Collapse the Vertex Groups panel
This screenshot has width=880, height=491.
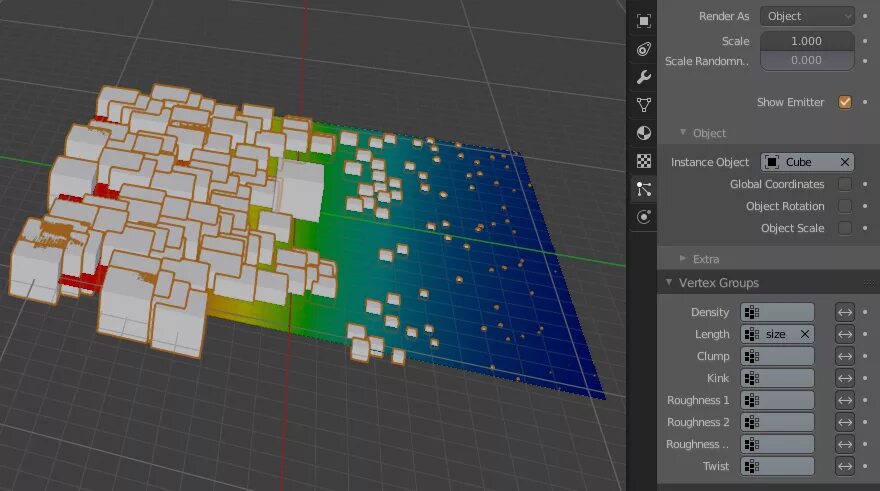click(x=669, y=283)
